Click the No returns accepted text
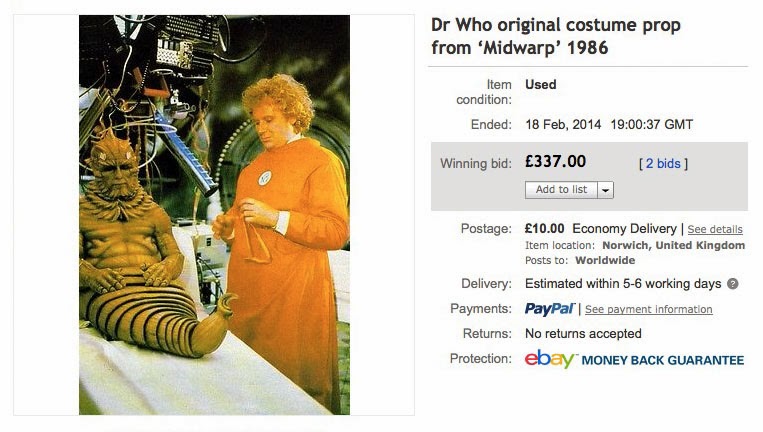The width and height of the screenshot is (763, 432). pyautogui.click(x=583, y=334)
